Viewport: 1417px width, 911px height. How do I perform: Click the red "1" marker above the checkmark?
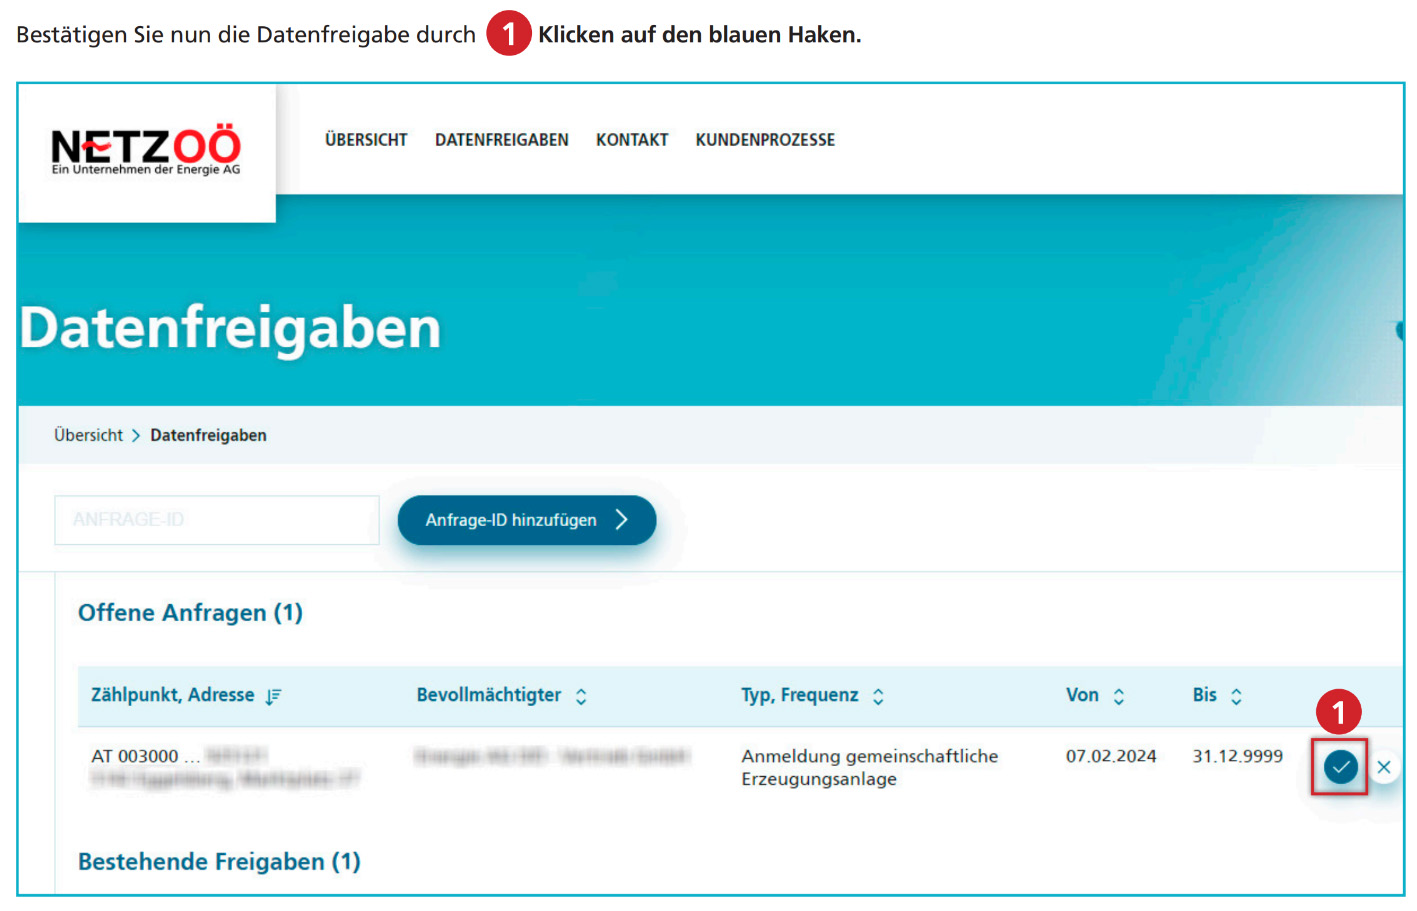point(1340,713)
